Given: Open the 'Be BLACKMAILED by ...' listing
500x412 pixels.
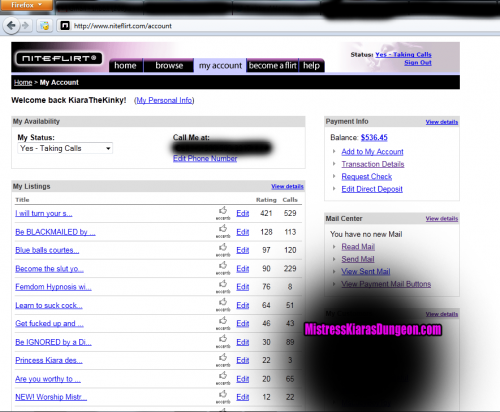Looking at the screenshot, I should [x=55, y=232].
